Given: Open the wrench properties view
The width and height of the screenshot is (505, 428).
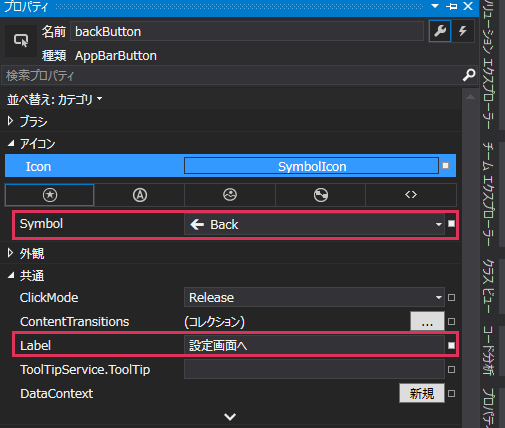Looking at the screenshot, I should coord(440,31).
